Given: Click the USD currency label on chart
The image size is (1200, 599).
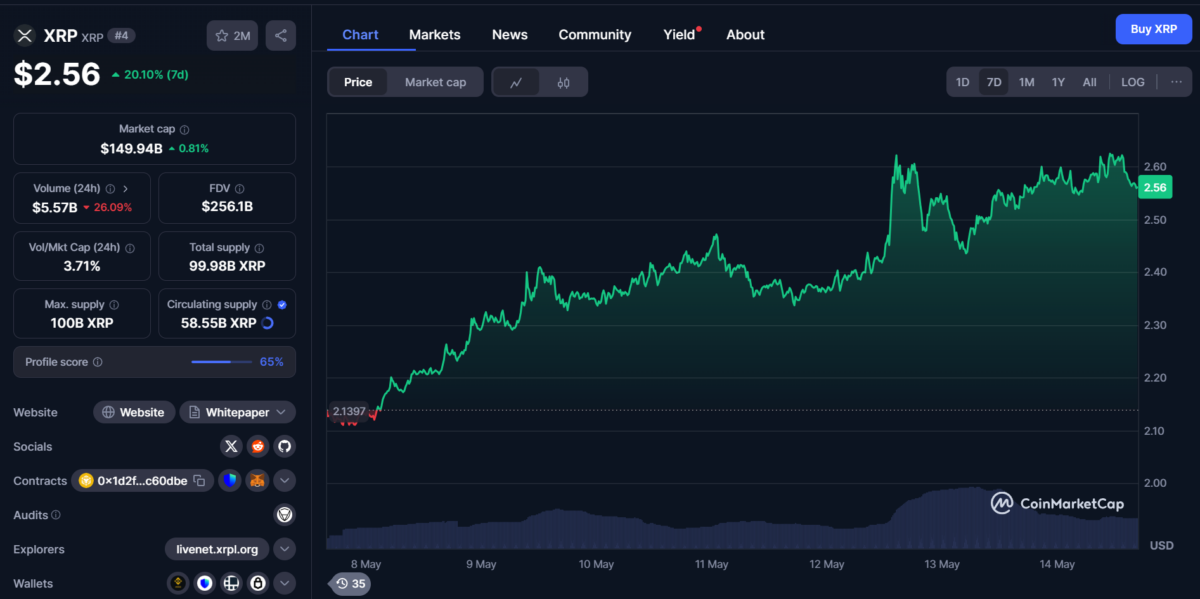Looking at the screenshot, I should click(x=1161, y=545).
